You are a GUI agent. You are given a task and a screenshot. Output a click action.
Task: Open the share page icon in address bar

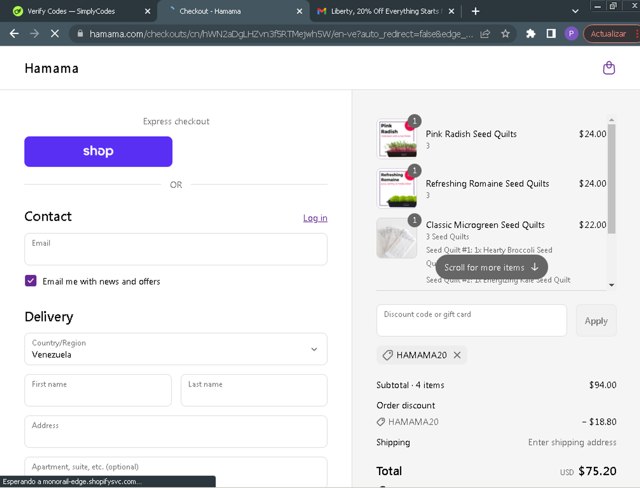[x=485, y=33]
